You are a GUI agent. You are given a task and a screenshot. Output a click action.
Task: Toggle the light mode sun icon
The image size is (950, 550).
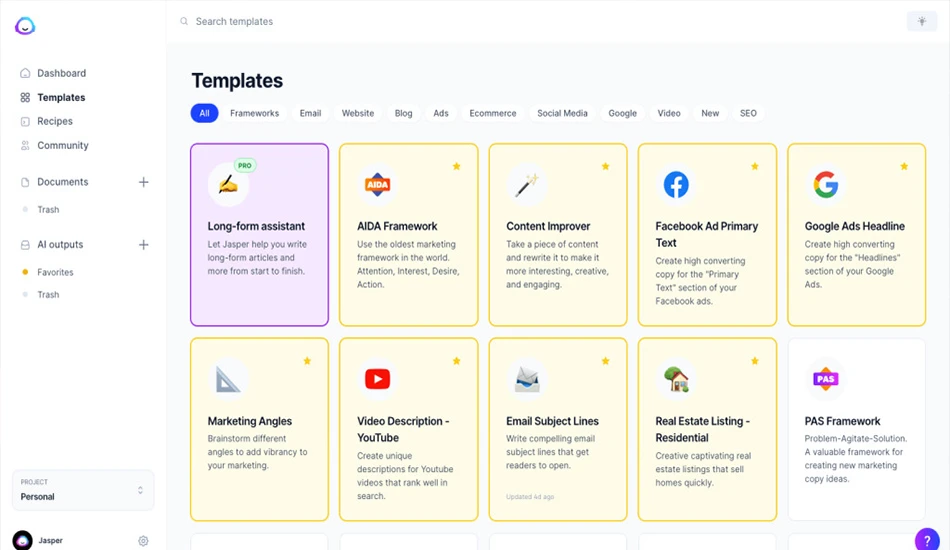click(x=922, y=21)
